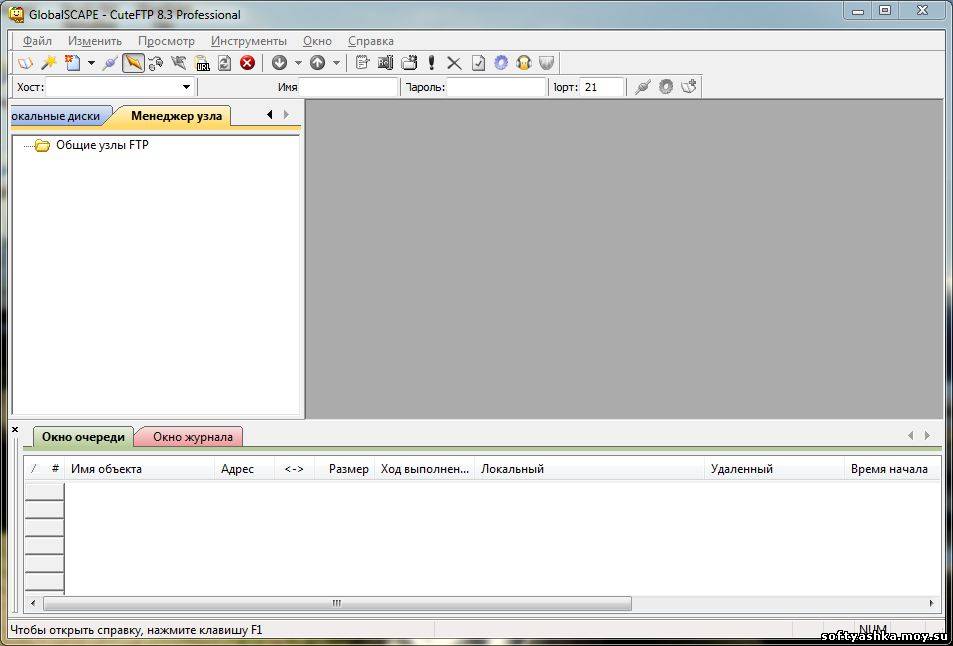This screenshot has width=953, height=646.
Task: Click the queue horizontal scrollbar thumb
Action: click(x=337, y=603)
